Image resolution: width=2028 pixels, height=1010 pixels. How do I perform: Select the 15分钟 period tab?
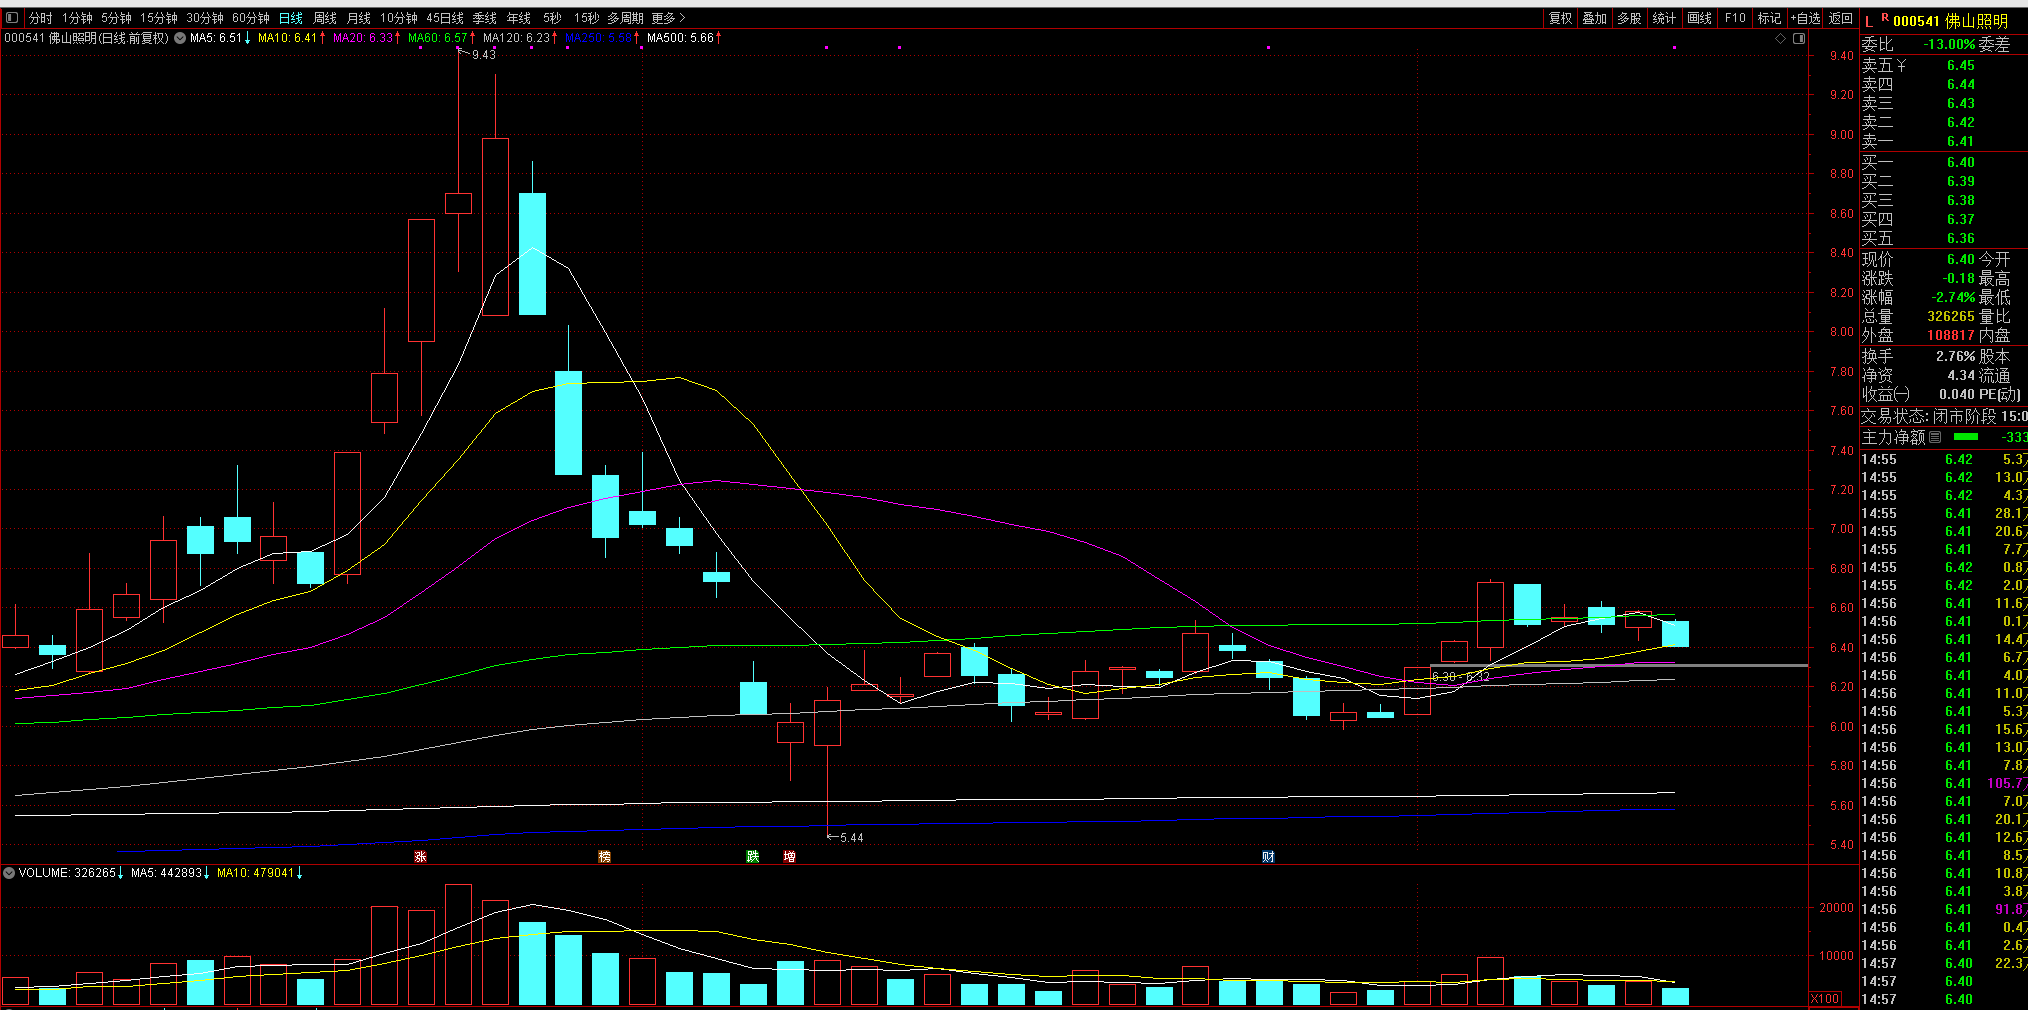point(159,18)
